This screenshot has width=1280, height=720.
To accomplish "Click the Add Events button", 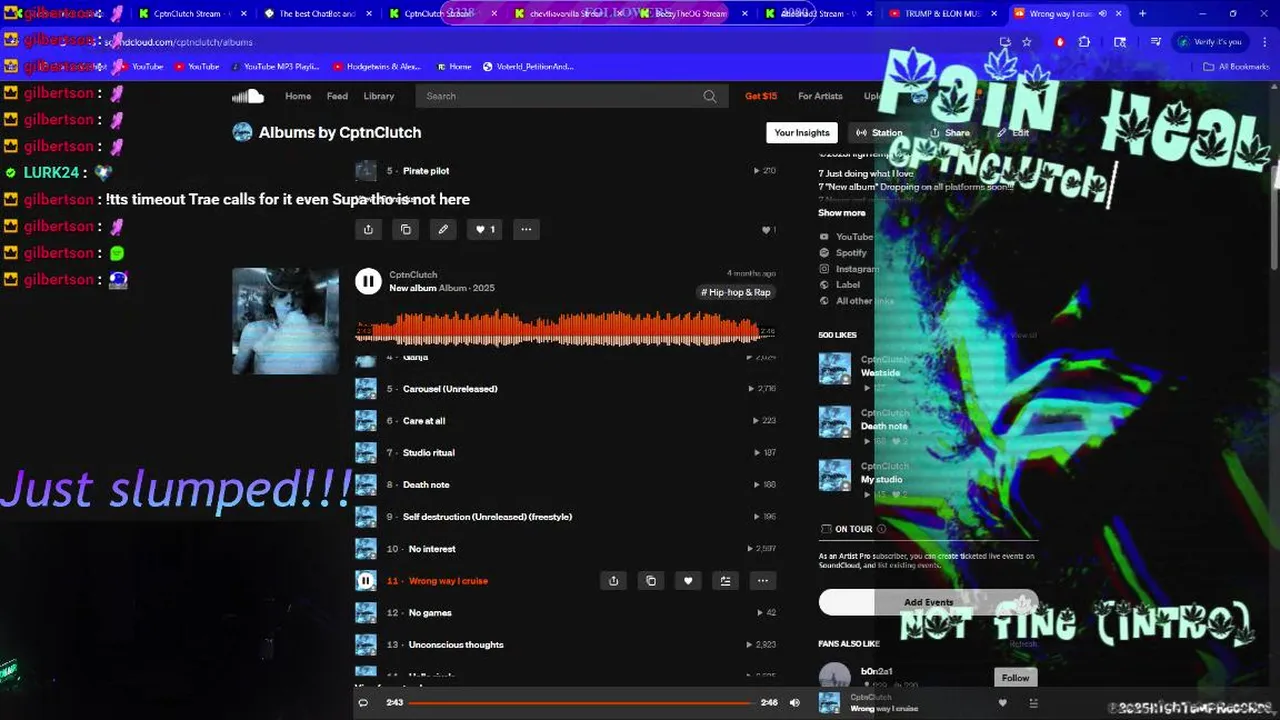I will click(x=928, y=602).
